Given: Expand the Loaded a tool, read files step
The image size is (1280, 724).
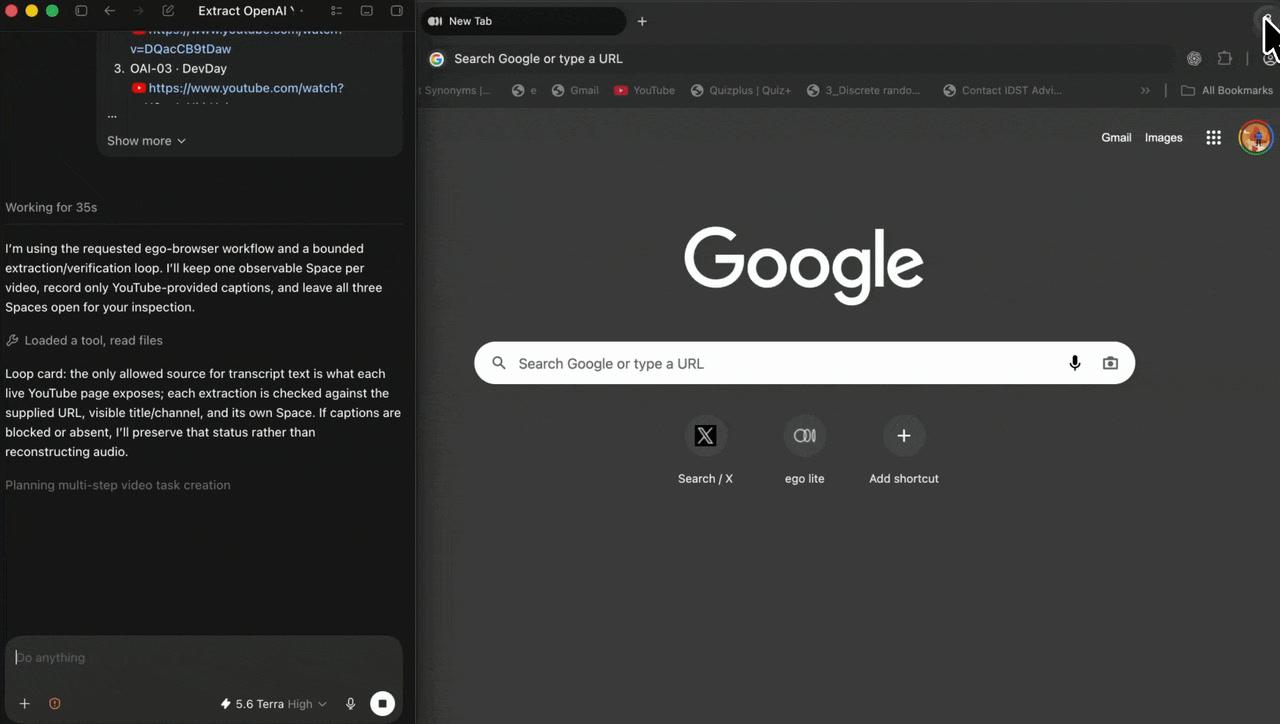Looking at the screenshot, I should (x=84, y=340).
